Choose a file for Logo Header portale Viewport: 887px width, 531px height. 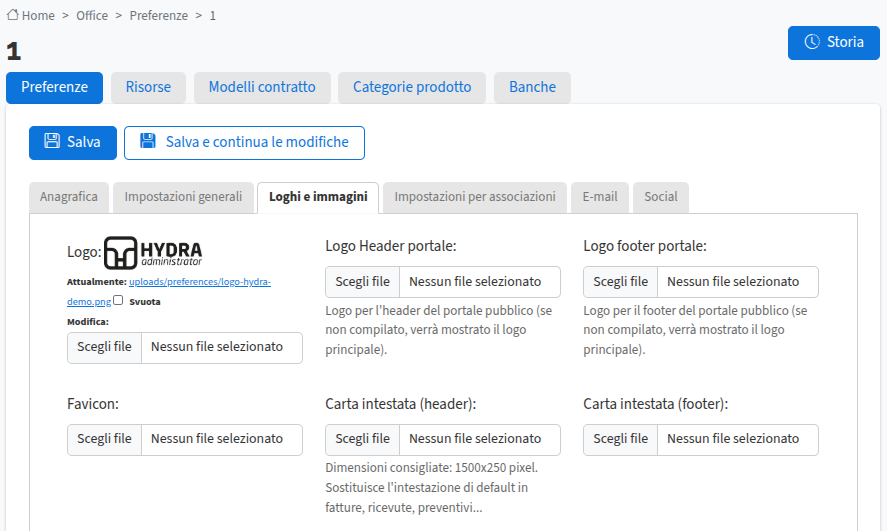click(362, 282)
